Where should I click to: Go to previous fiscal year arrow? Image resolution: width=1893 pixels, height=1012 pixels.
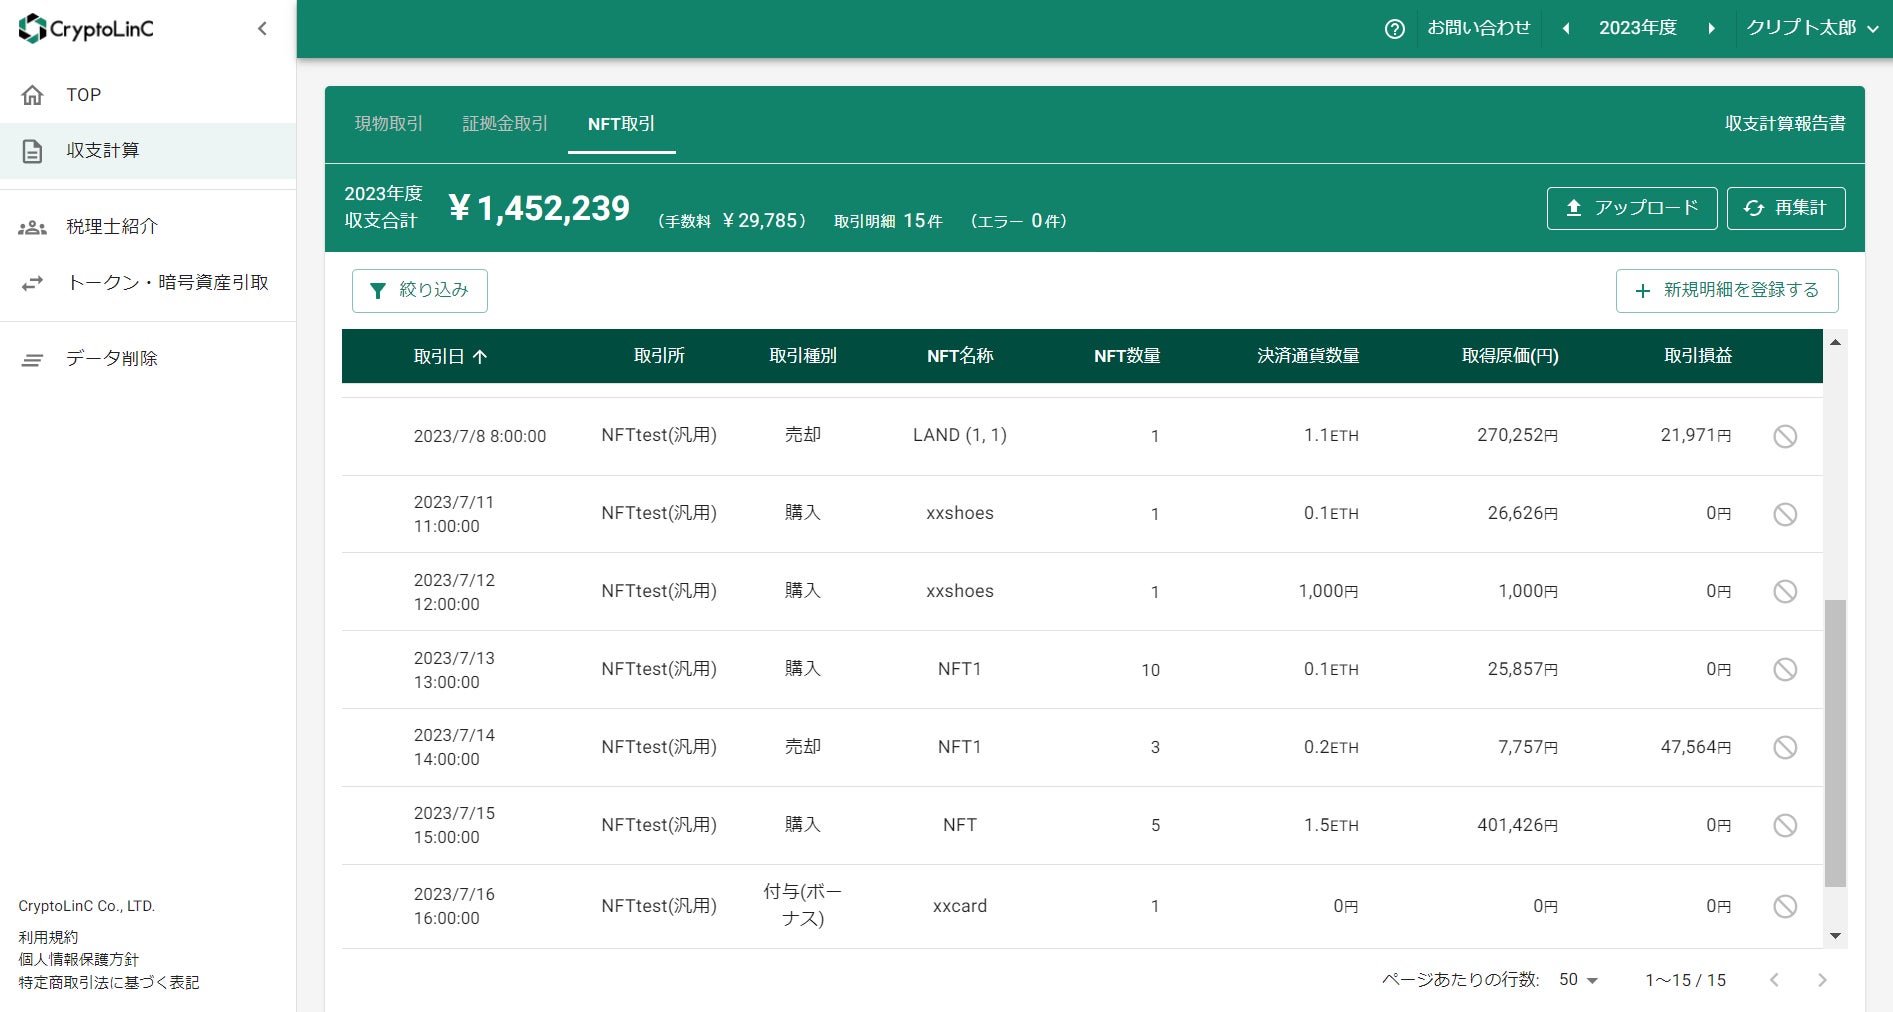click(1566, 29)
